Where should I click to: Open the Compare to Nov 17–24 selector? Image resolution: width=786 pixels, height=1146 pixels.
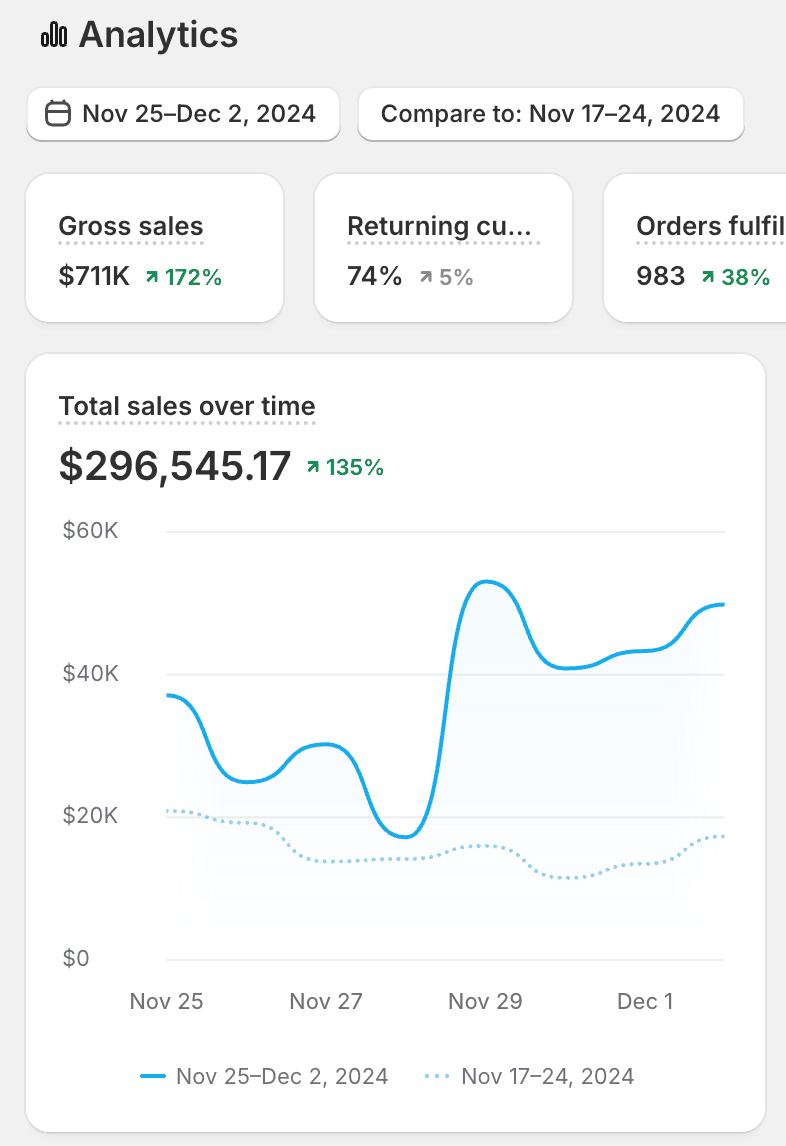[550, 114]
